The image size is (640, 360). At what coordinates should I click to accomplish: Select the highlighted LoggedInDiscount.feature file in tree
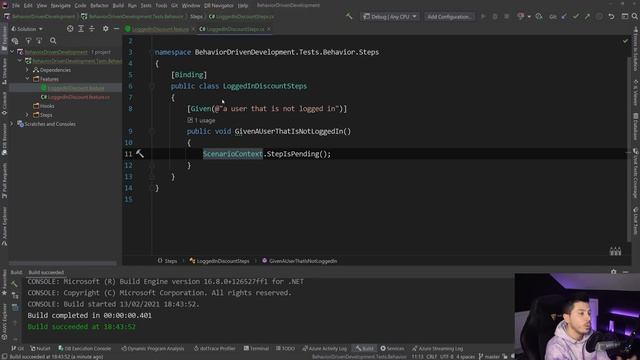tap(72, 88)
